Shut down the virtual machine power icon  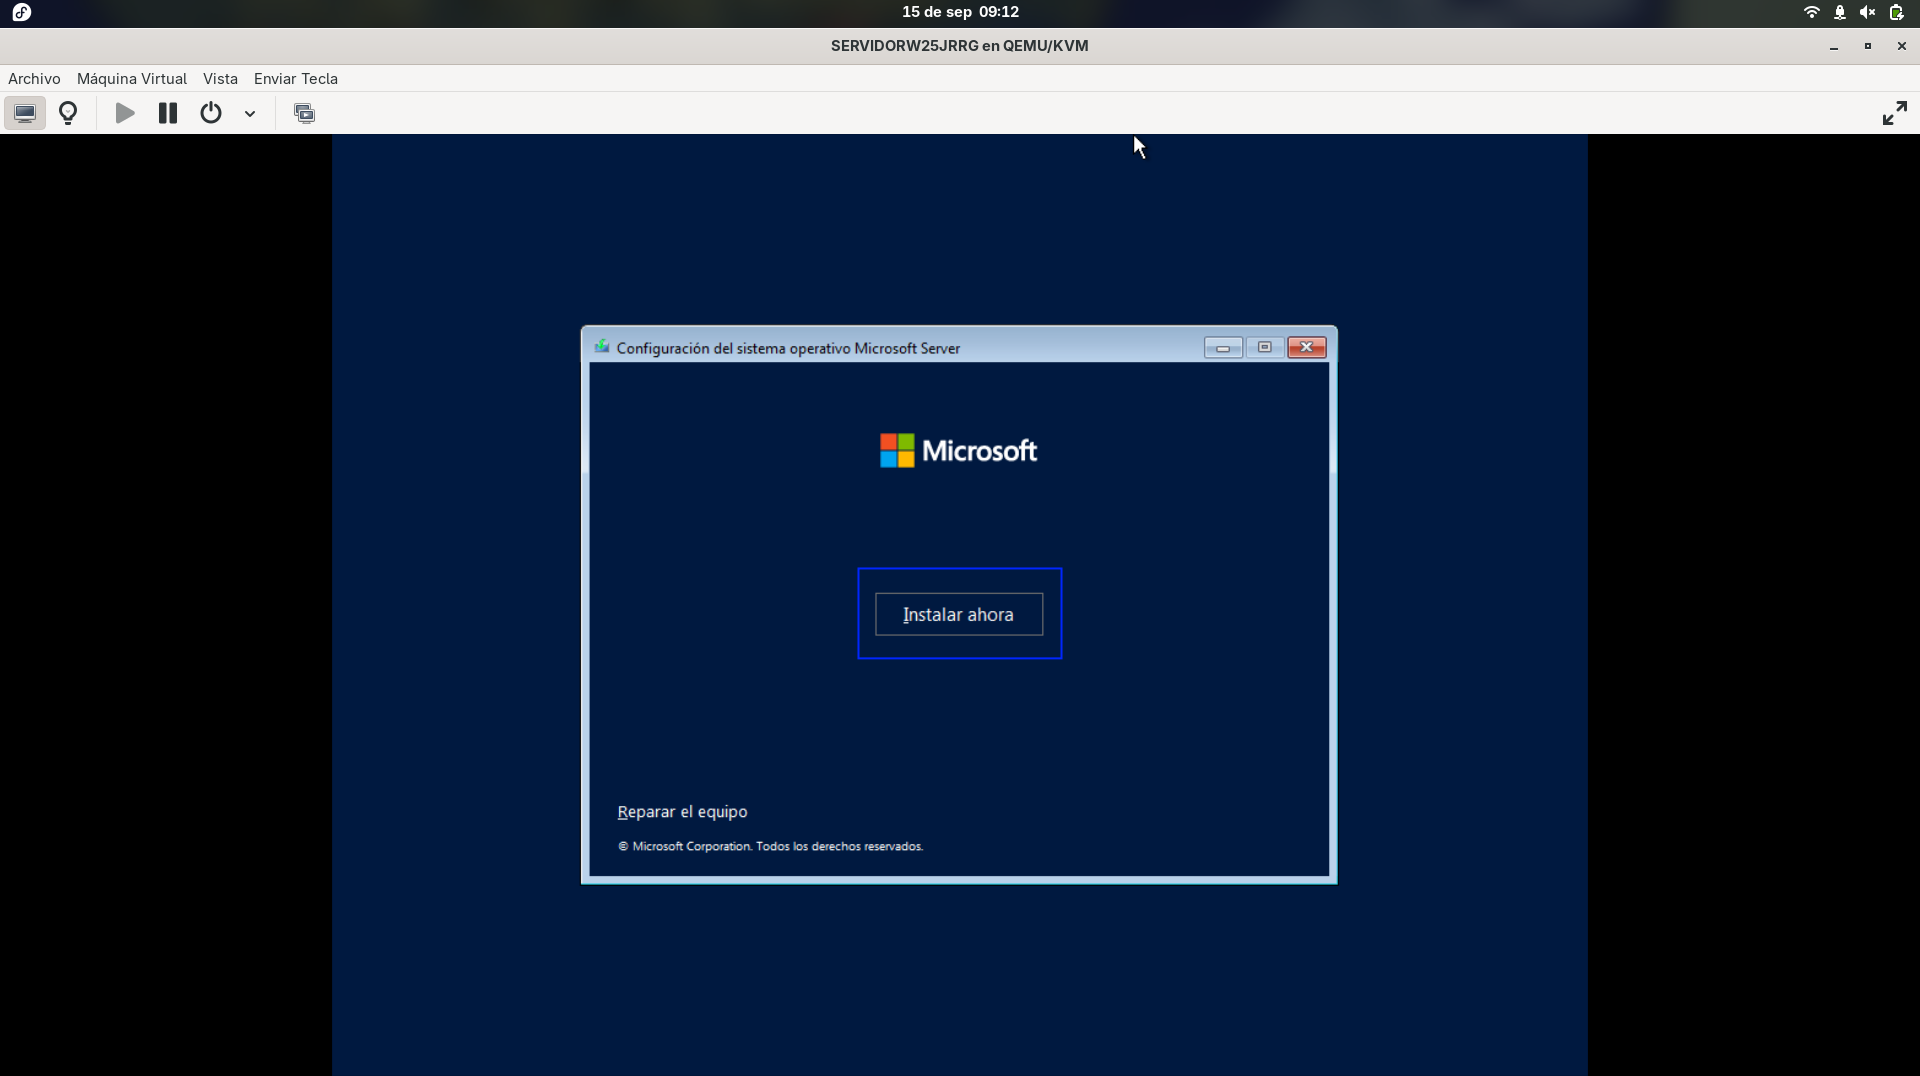pos(211,113)
